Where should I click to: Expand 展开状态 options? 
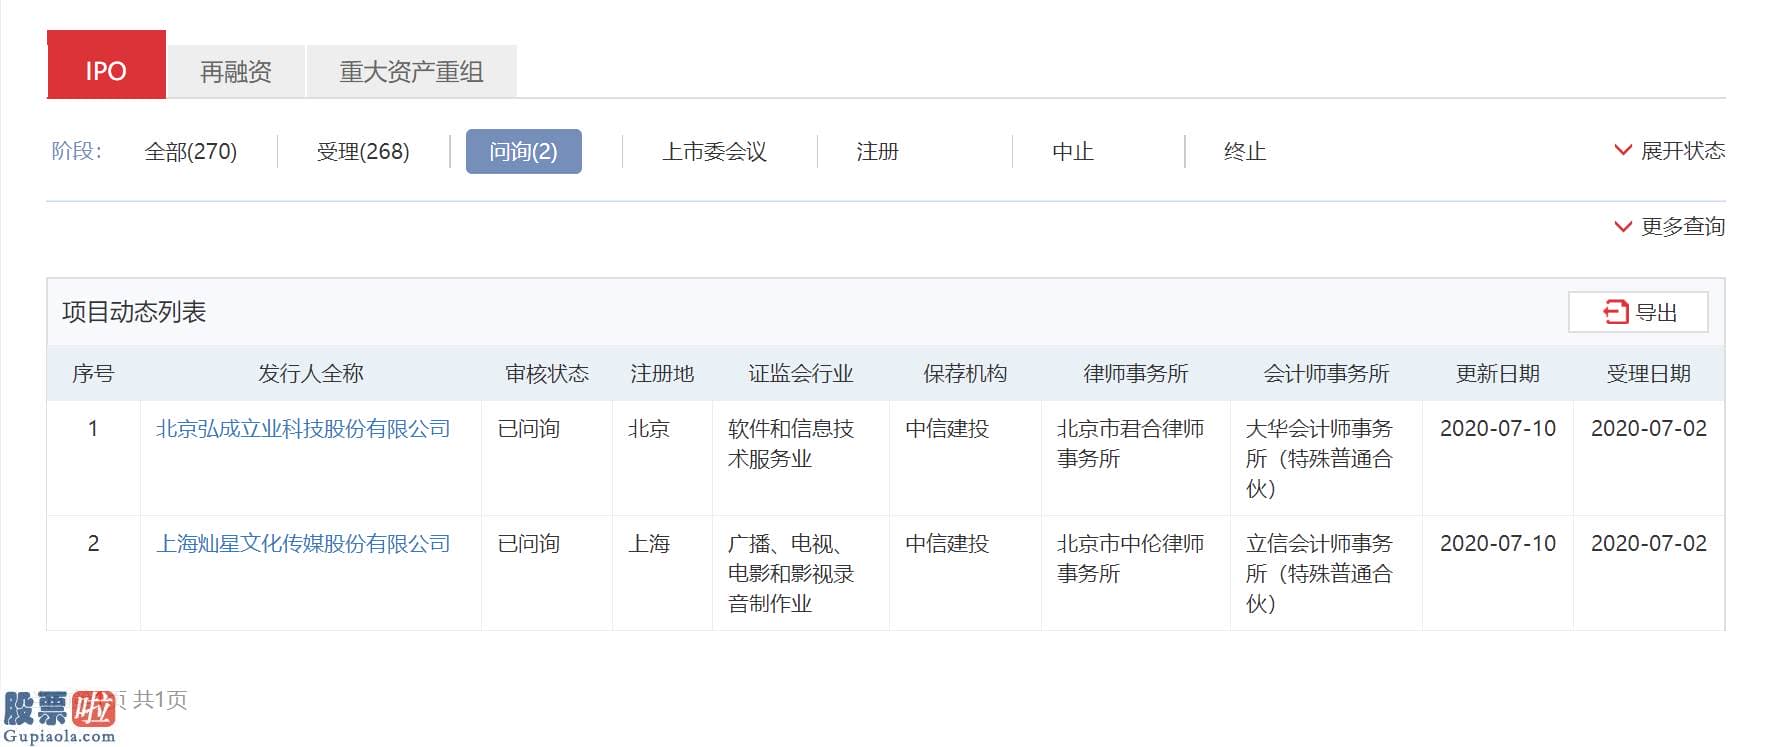(x=1670, y=151)
